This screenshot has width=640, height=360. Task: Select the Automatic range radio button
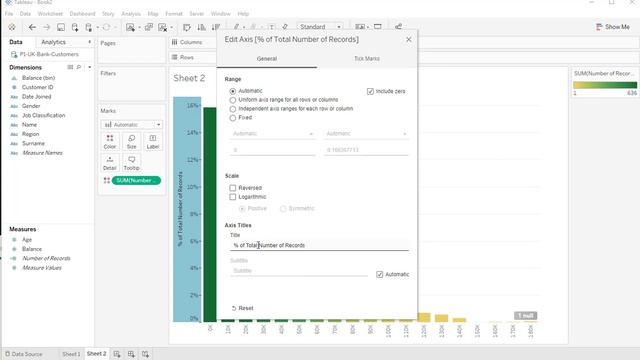coord(233,91)
